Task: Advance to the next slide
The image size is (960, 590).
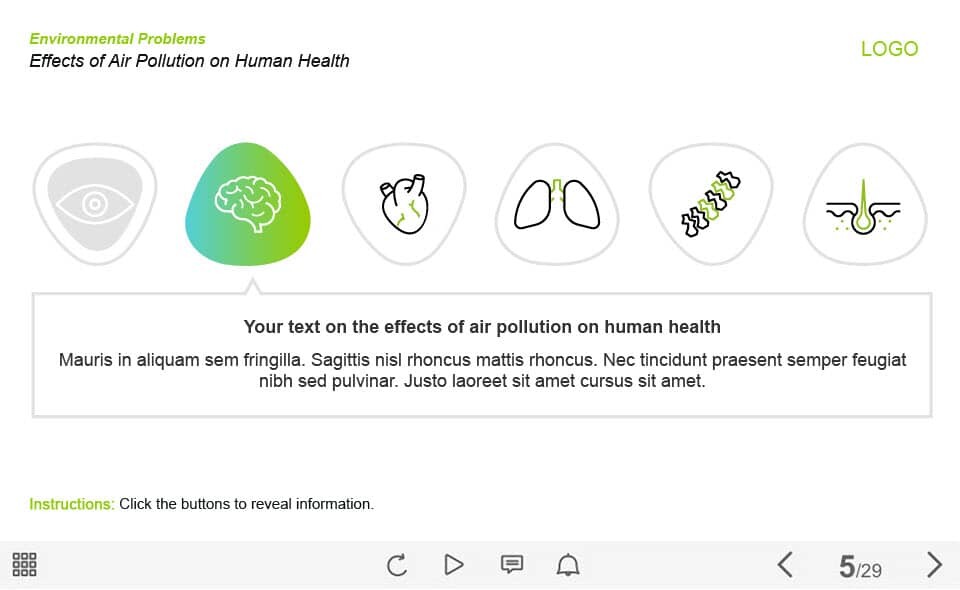Action: [x=934, y=565]
